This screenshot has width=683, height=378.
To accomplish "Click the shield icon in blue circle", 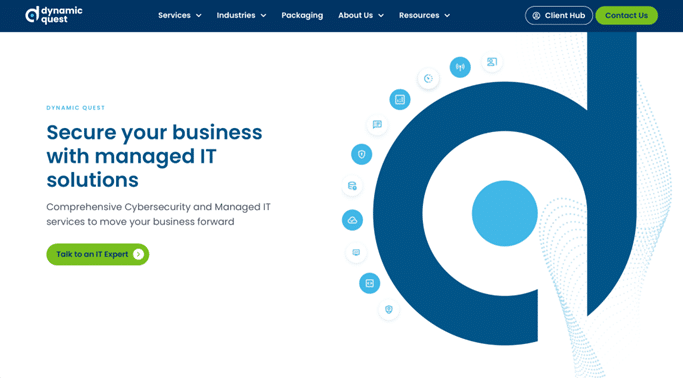I will click(x=362, y=154).
